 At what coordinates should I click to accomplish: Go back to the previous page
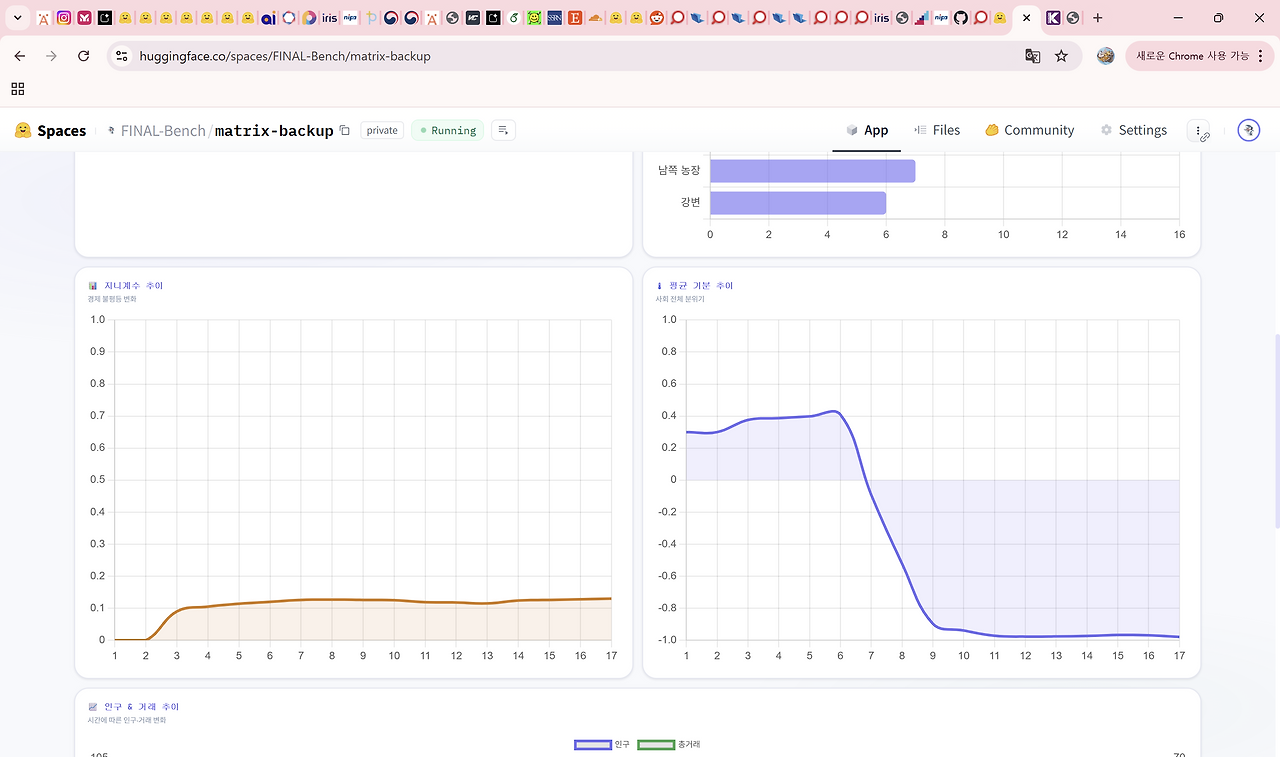tap(20, 56)
